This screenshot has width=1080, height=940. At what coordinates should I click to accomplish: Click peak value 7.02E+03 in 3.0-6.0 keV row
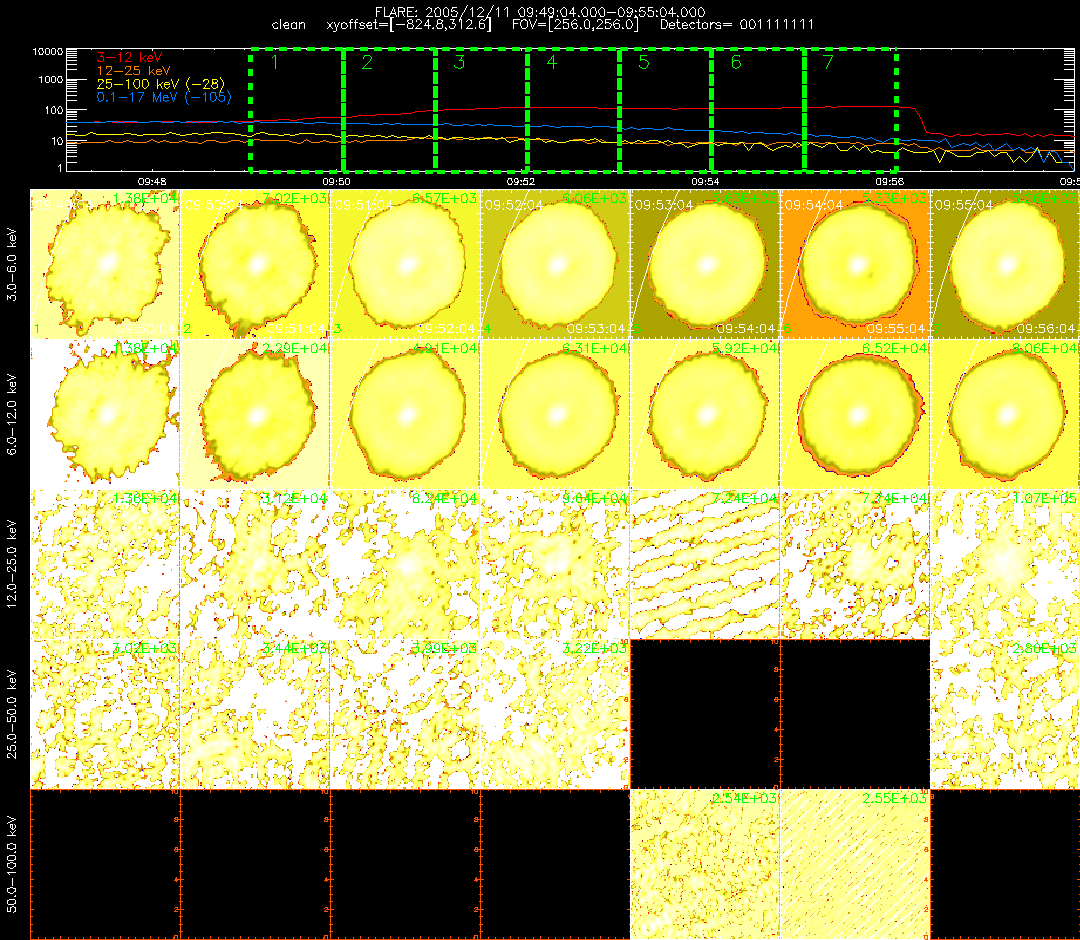coord(295,198)
